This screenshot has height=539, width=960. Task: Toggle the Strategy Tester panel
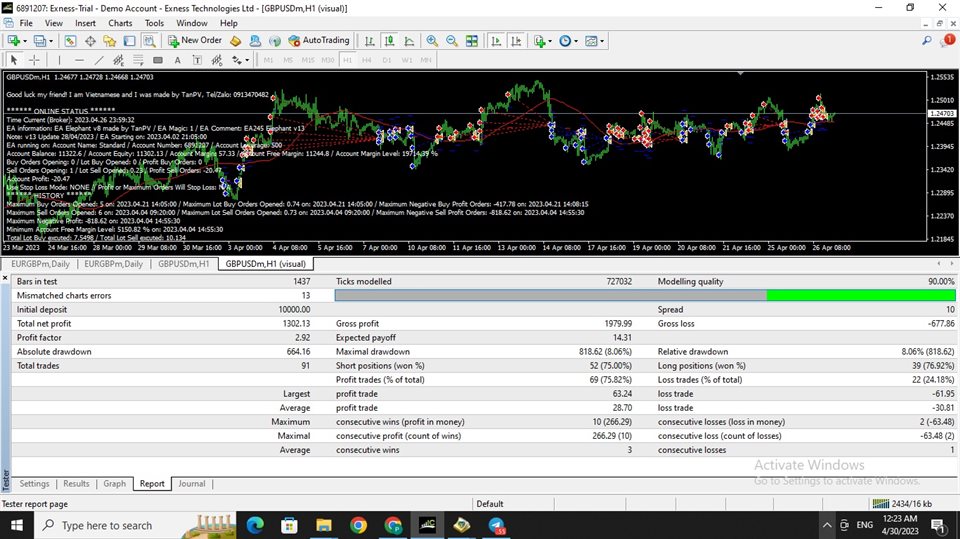click(x=149, y=41)
